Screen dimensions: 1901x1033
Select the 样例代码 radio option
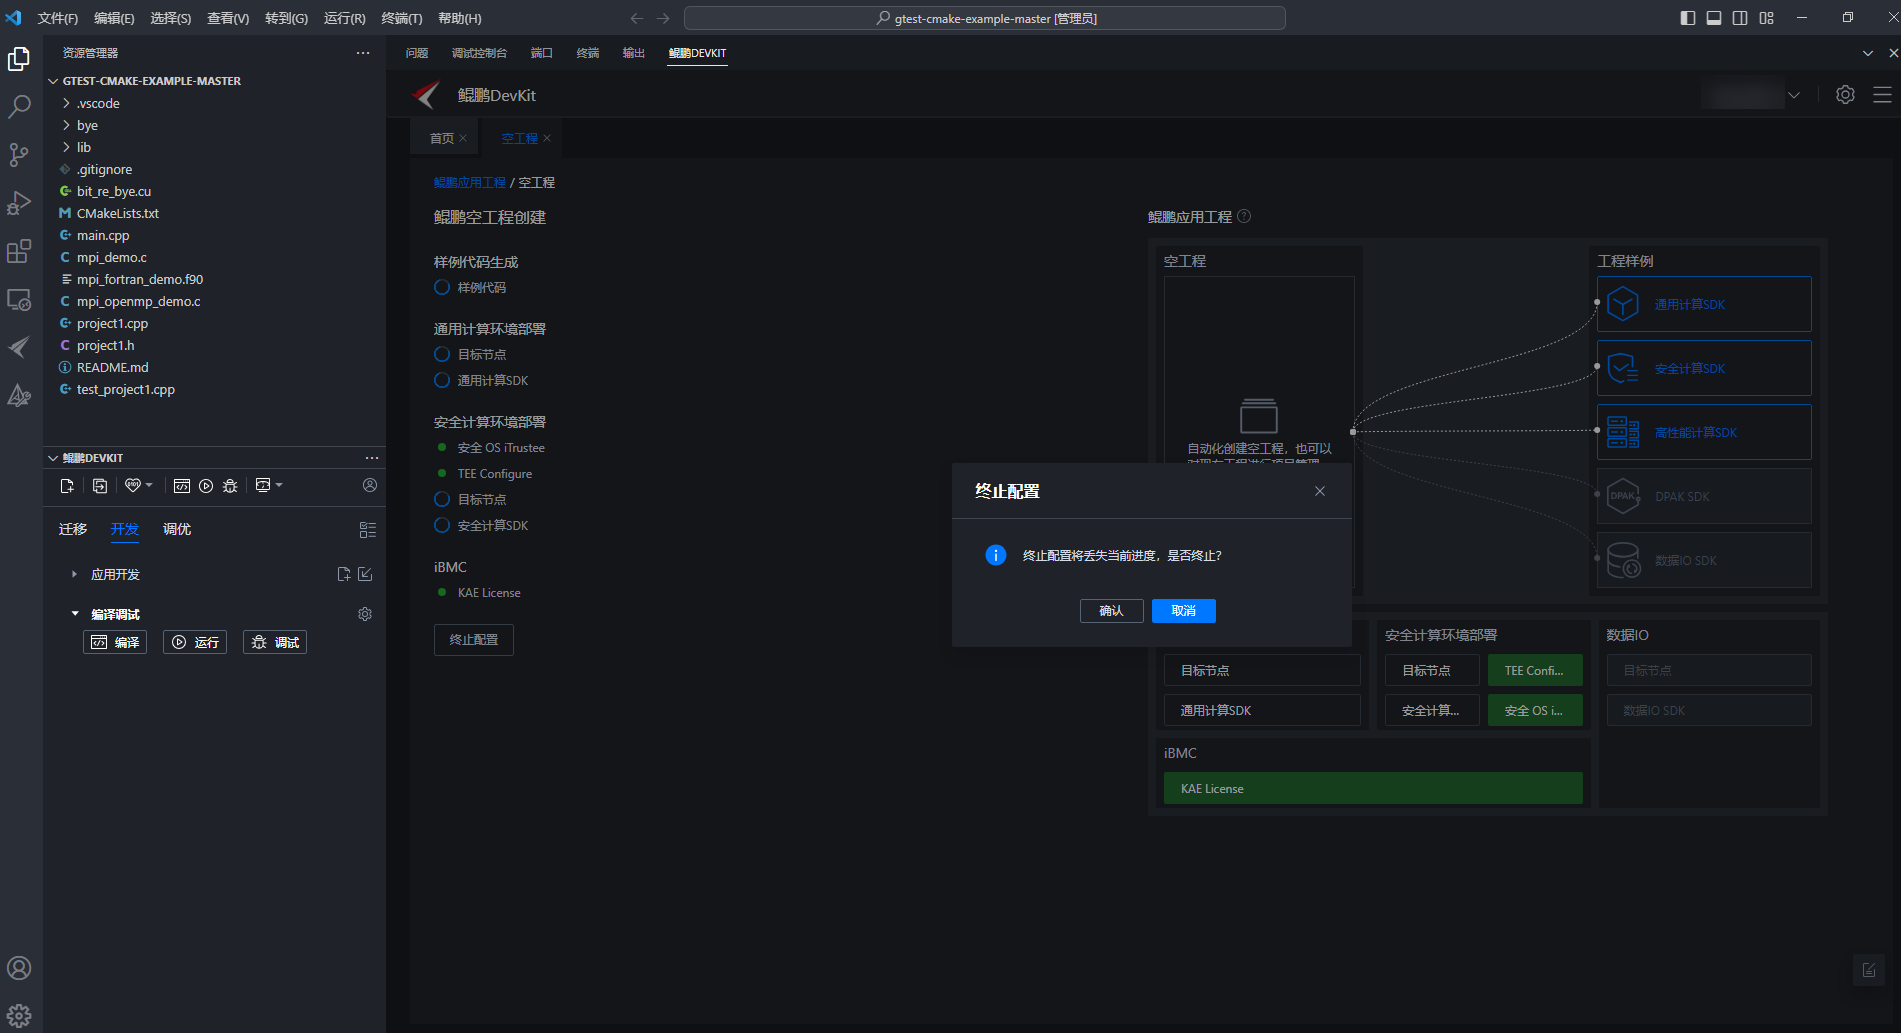[442, 287]
